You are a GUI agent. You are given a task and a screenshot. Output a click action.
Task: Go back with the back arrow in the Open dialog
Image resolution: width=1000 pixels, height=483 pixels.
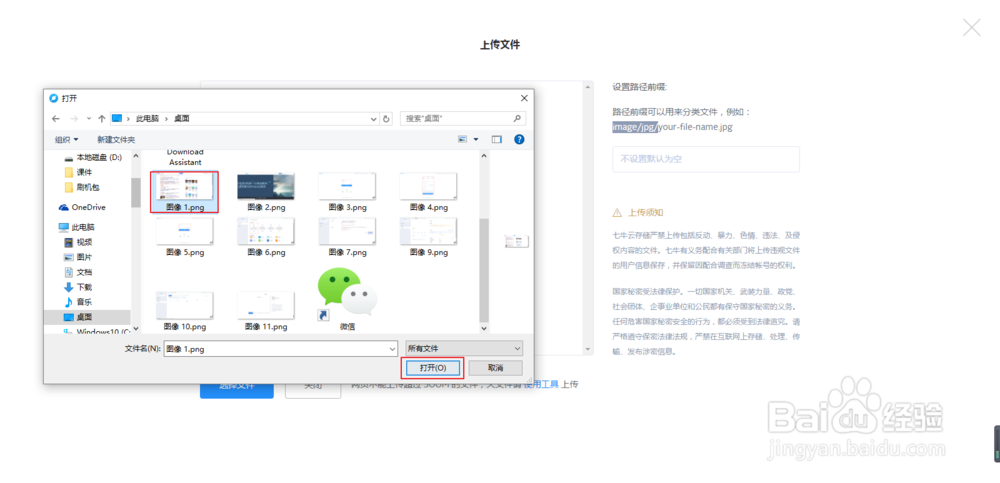point(56,119)
